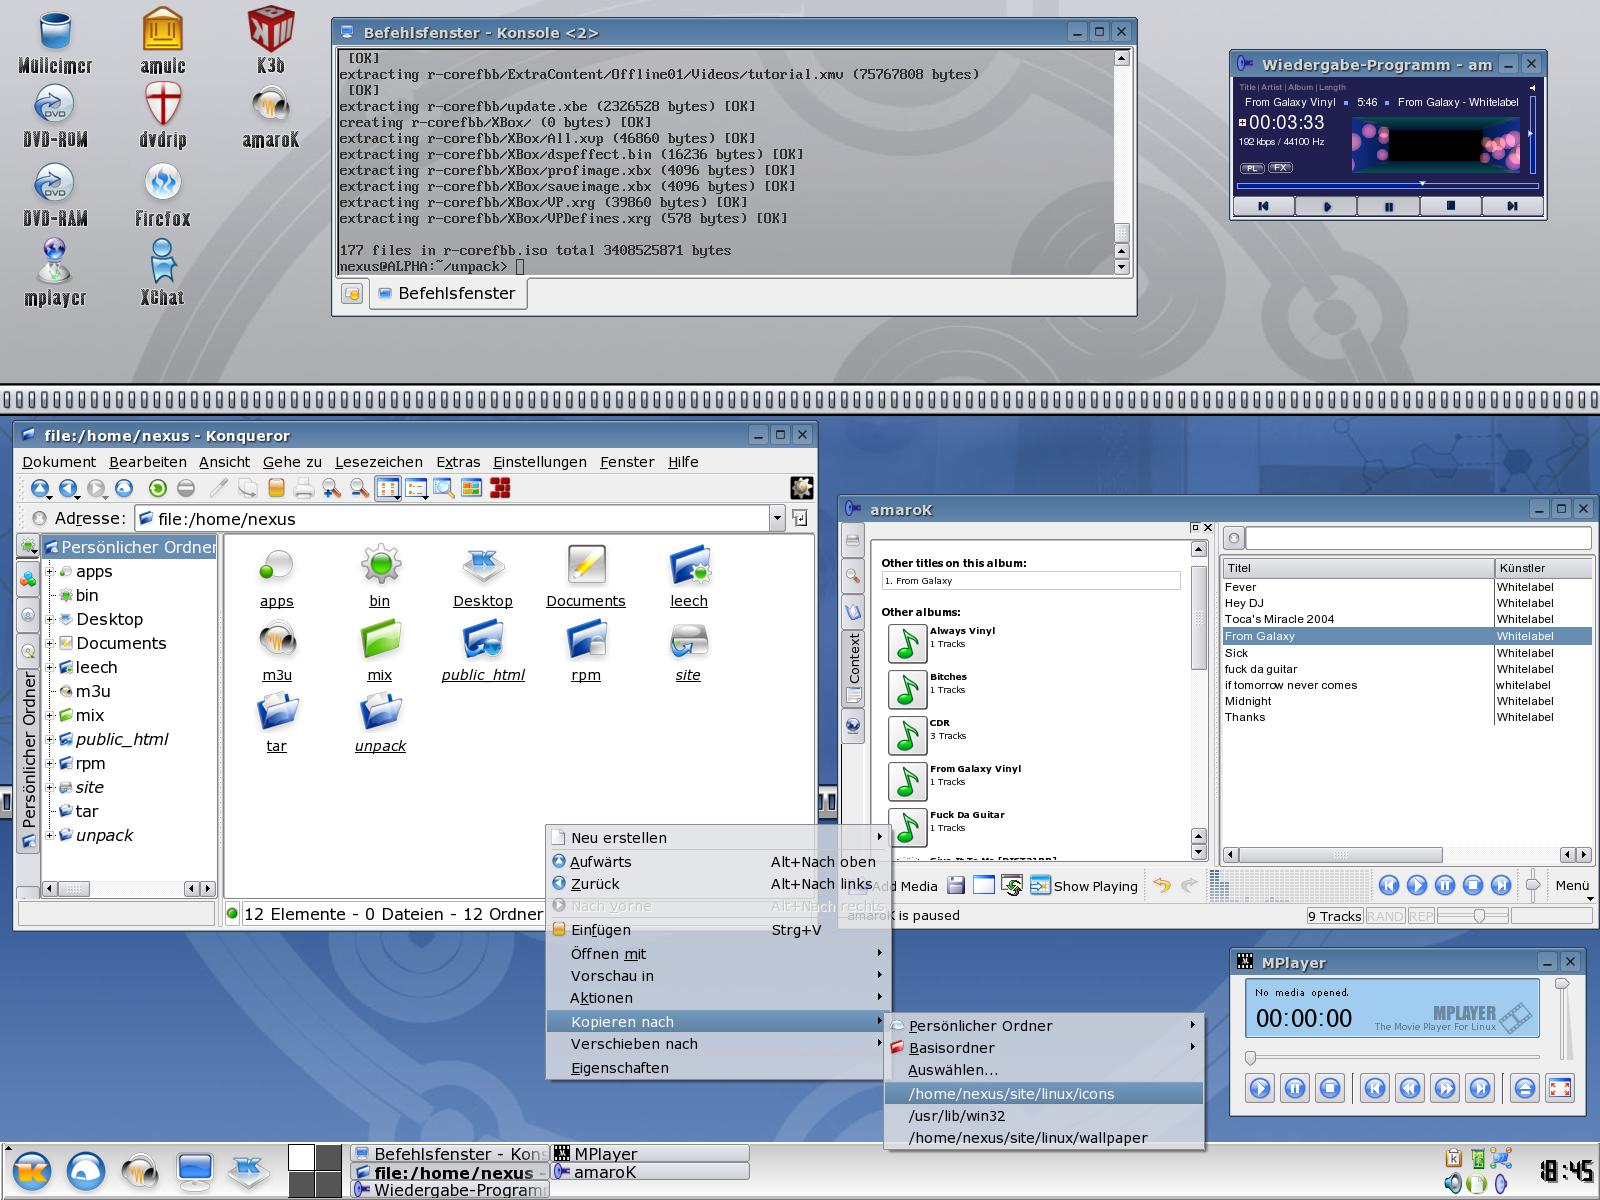Open Neu erstellen submenu
Viewport: 1600px width, 1200px height.
point(716,838)
